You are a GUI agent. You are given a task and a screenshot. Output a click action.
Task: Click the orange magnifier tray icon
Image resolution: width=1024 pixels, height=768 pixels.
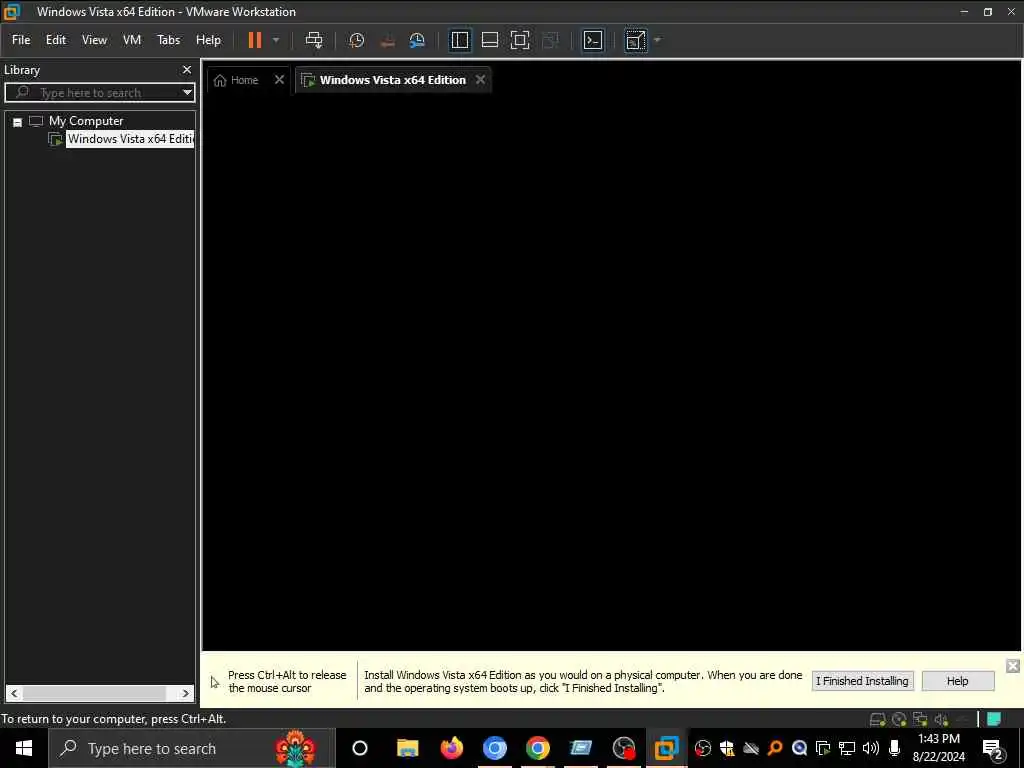pyautogui.click(x=775, y=748)
